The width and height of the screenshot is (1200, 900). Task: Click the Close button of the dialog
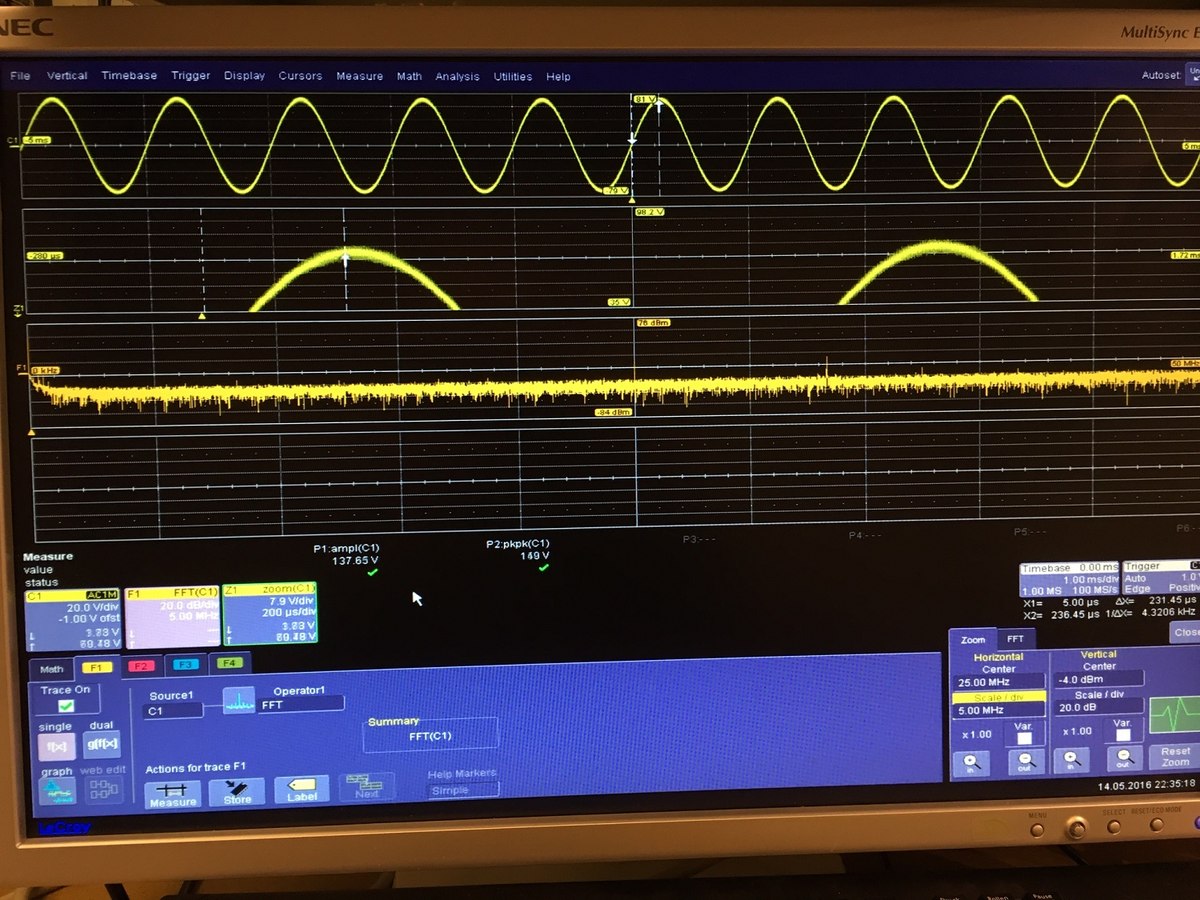(1185, 632)
